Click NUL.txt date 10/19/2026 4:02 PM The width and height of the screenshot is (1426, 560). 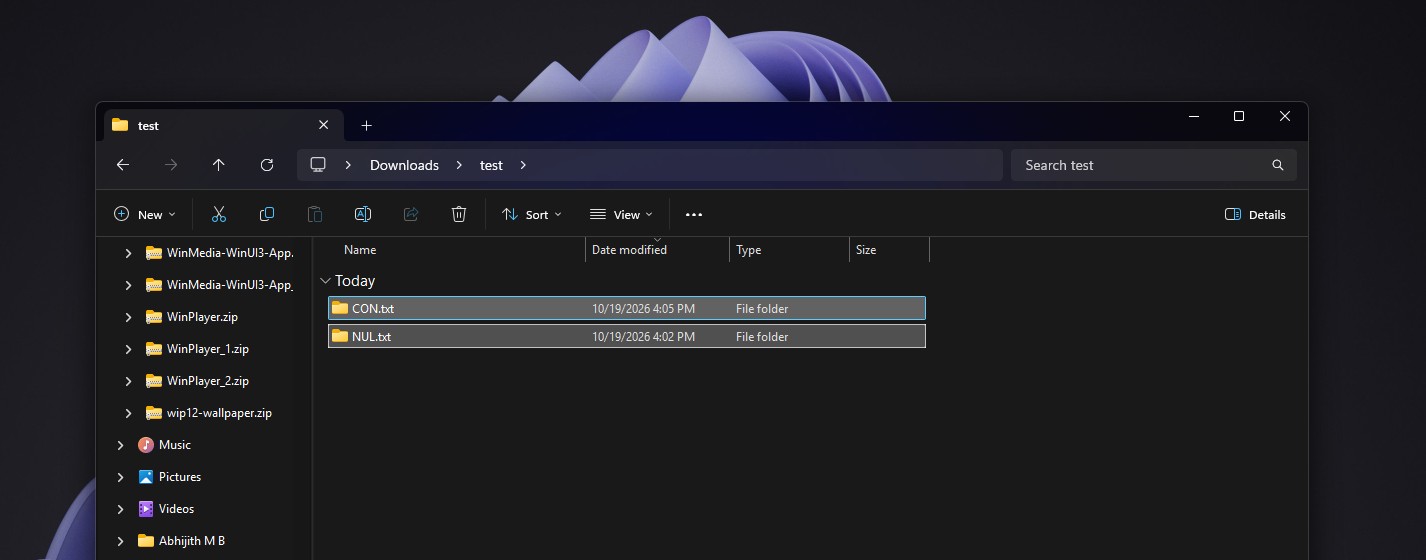coord(643,337)
